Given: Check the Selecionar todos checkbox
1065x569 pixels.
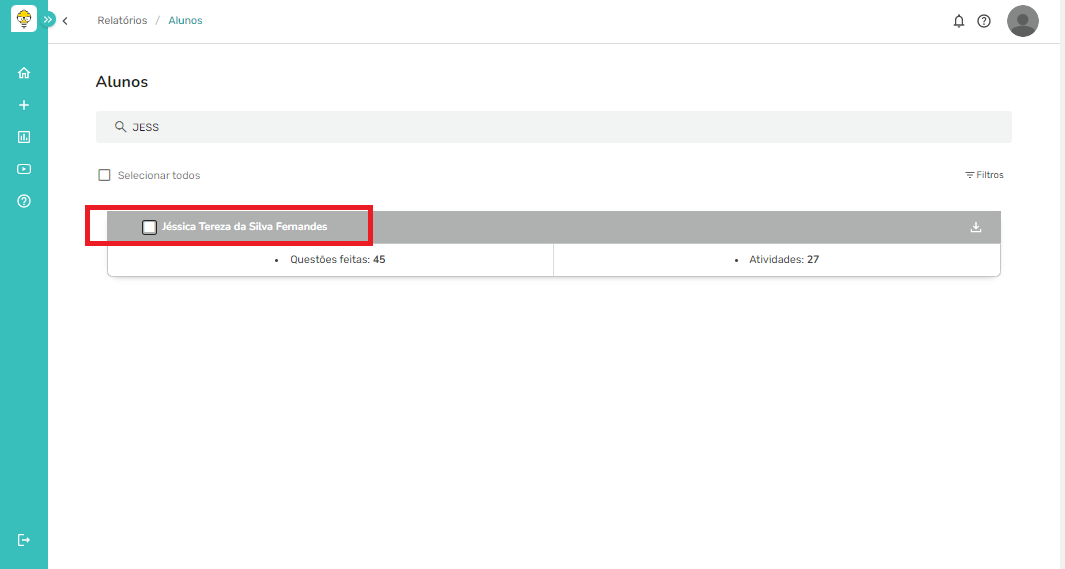Looking at the screenshot, I should click(104, 175).
